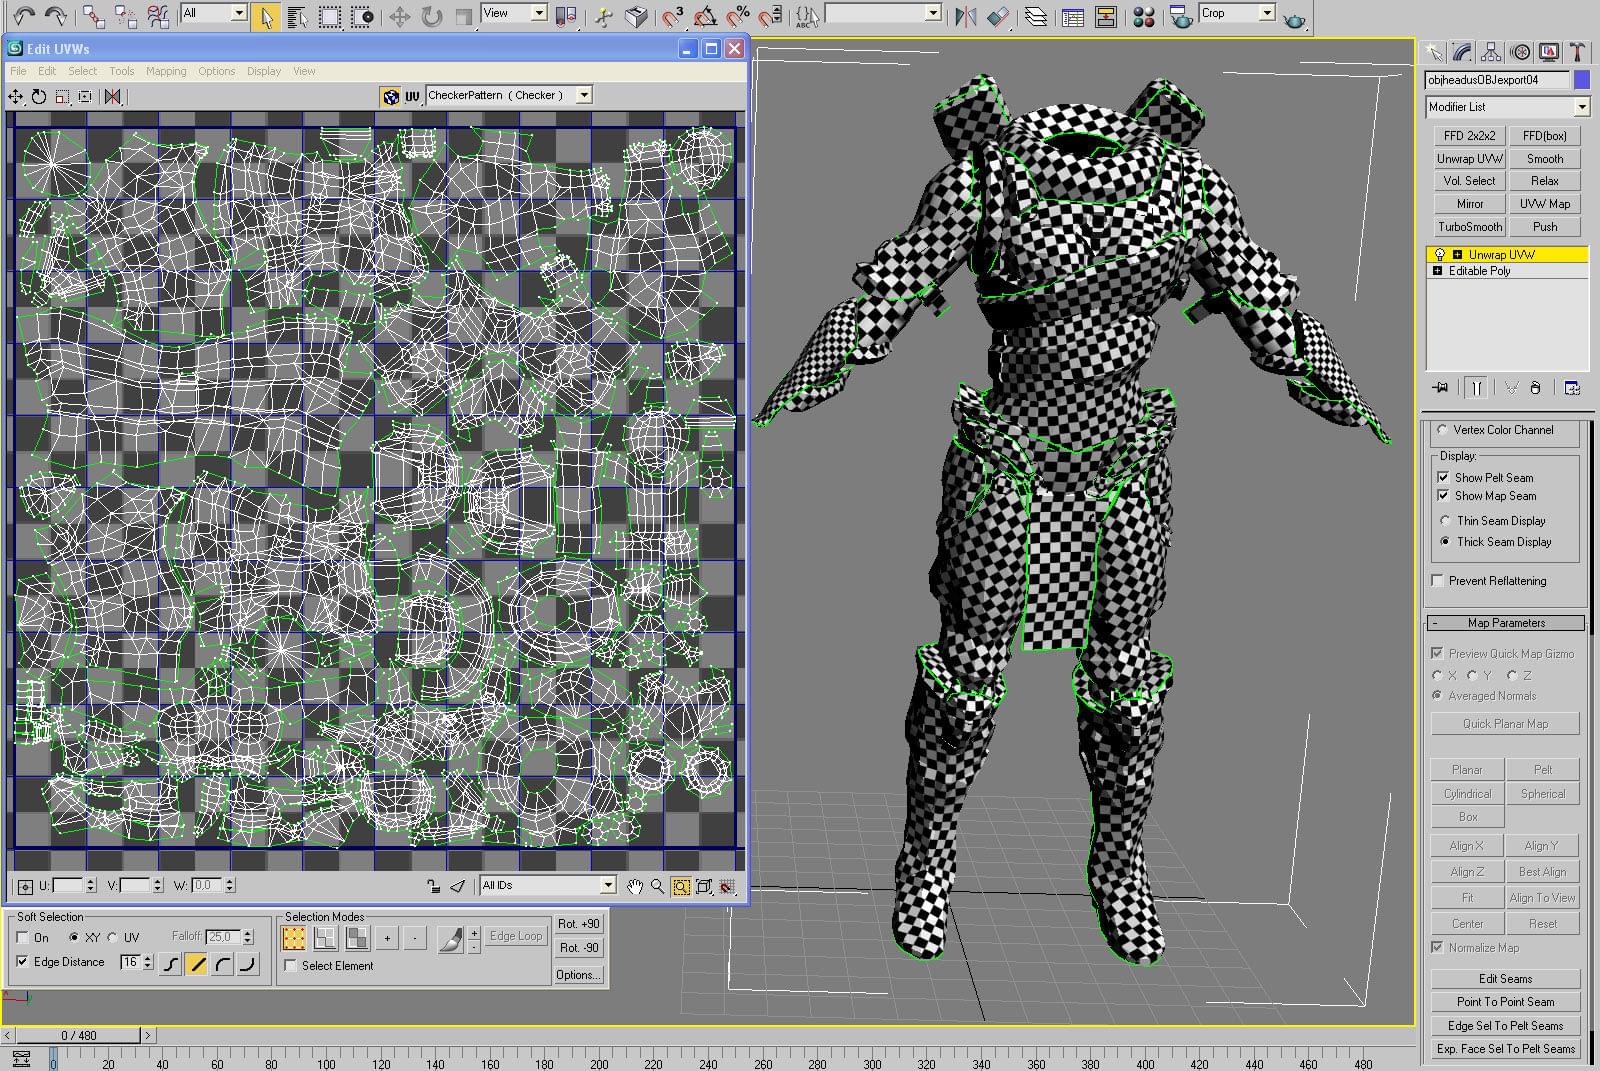
Task: Toggle the Percent Snap icon
Action: (738, 17)
